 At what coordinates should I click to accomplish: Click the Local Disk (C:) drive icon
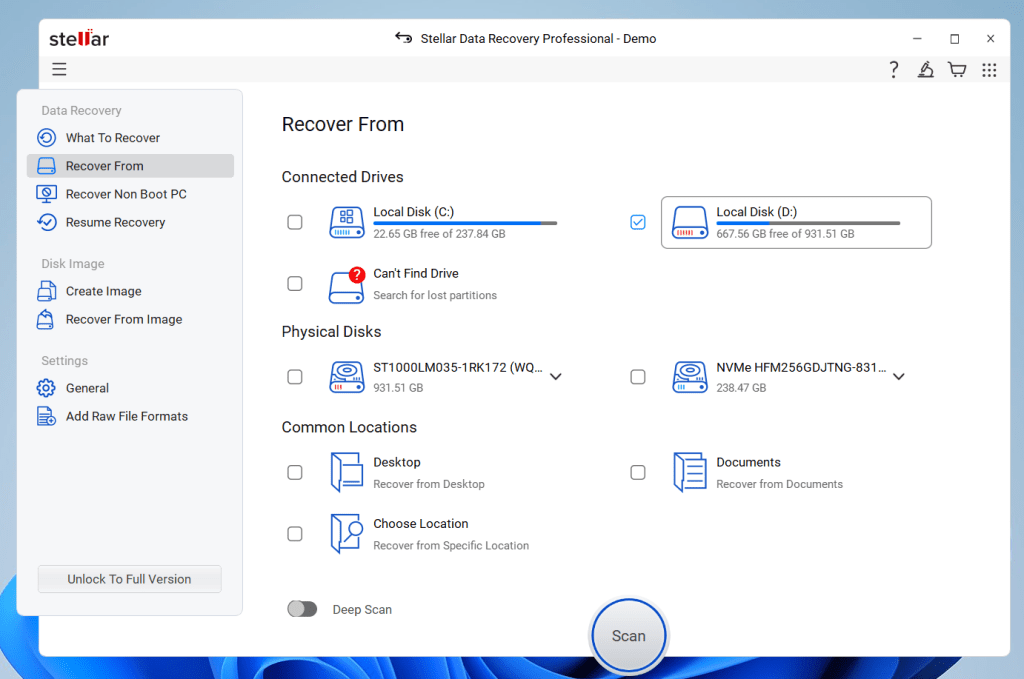(347, 223)
